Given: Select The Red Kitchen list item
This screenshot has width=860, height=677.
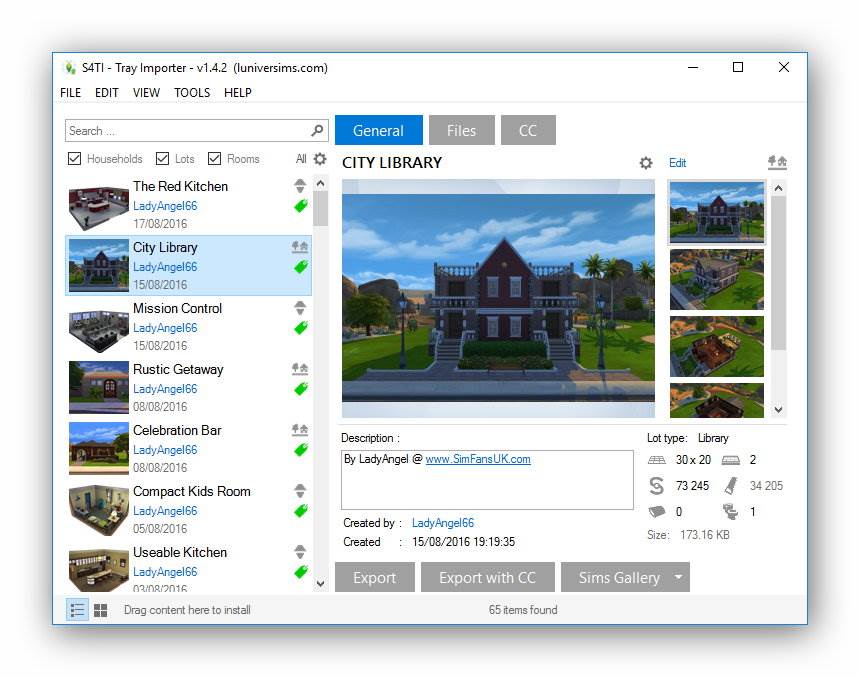Looking at the screenshot, I should (x=188, y=205).
